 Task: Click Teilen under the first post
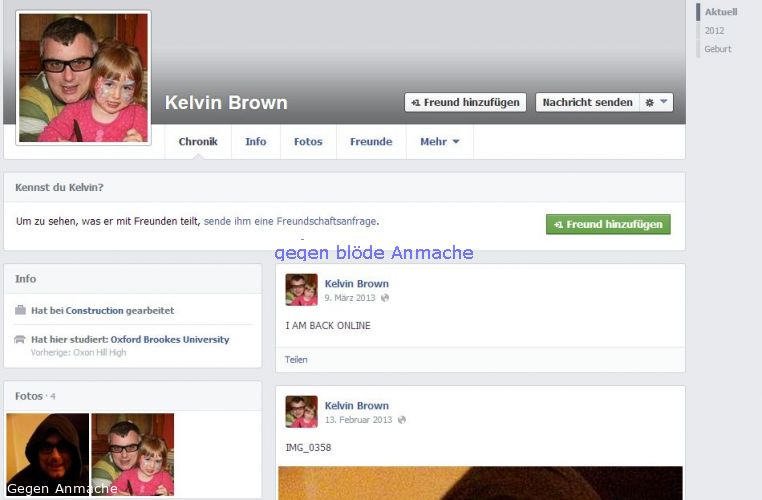coord(296,360)
